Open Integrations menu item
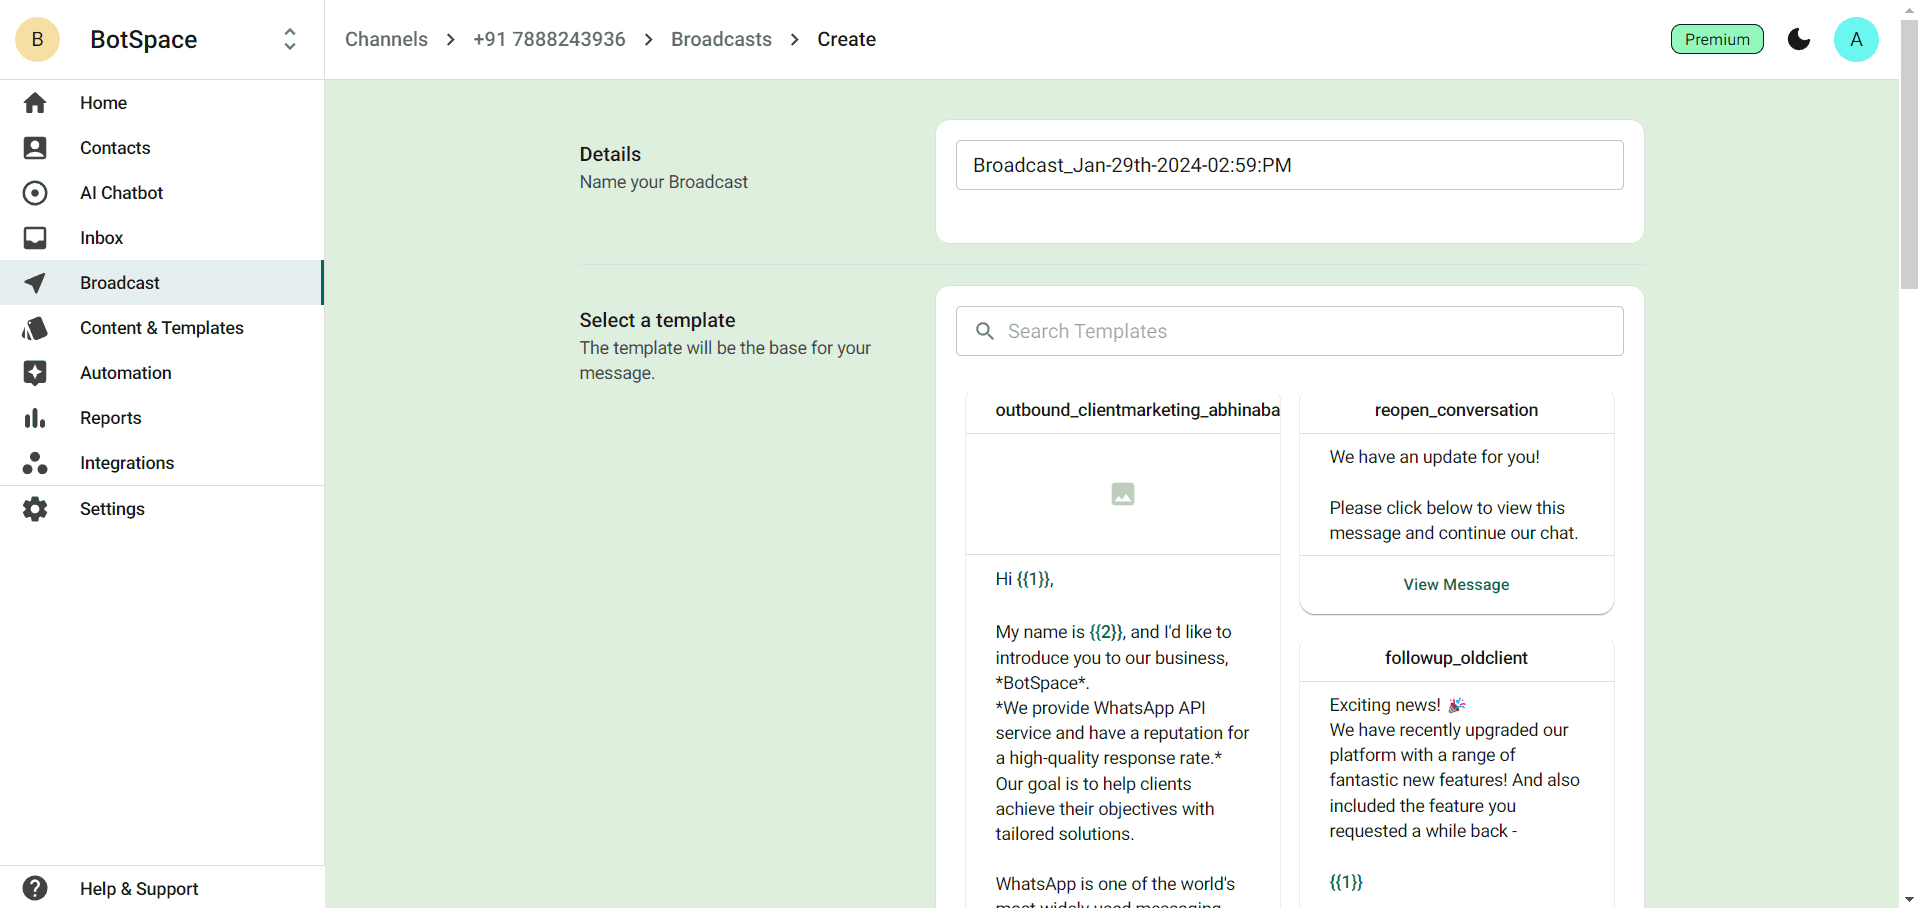Image resolution: width=1920 pixels, height=908 pixels. pyautogui.click(x=162, y=463)
